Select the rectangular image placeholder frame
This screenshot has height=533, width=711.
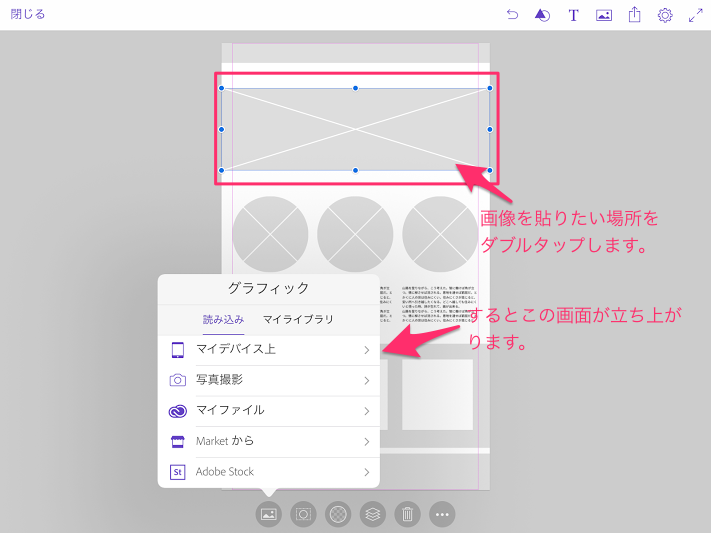(x=356, y=129)
